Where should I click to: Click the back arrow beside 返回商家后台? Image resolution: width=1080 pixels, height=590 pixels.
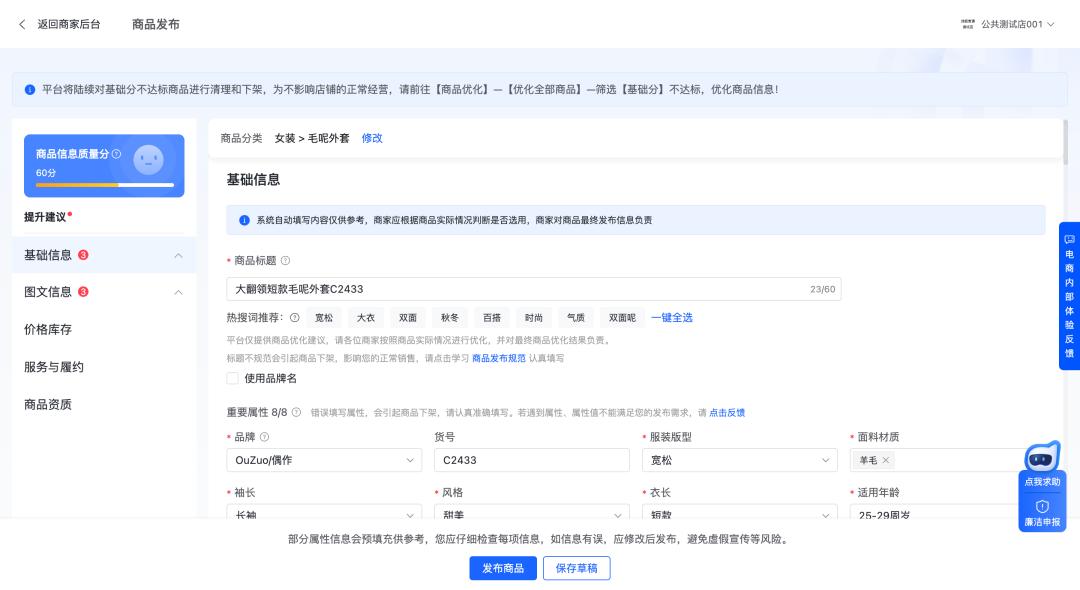coord(22,24)
